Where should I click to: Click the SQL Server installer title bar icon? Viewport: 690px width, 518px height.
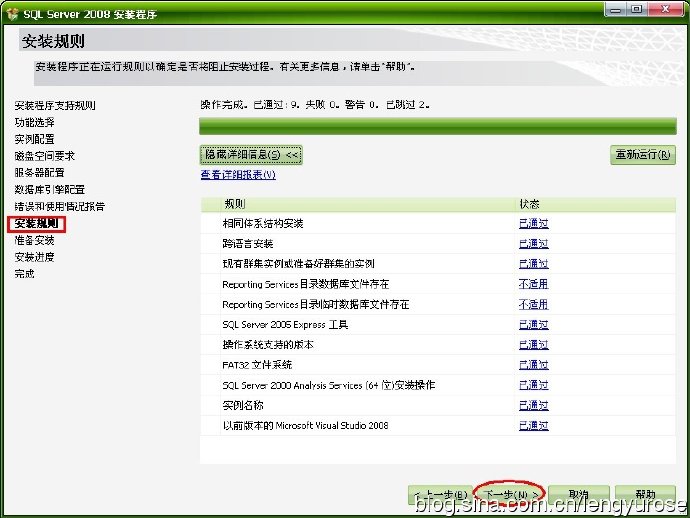(x=12, y=14)
